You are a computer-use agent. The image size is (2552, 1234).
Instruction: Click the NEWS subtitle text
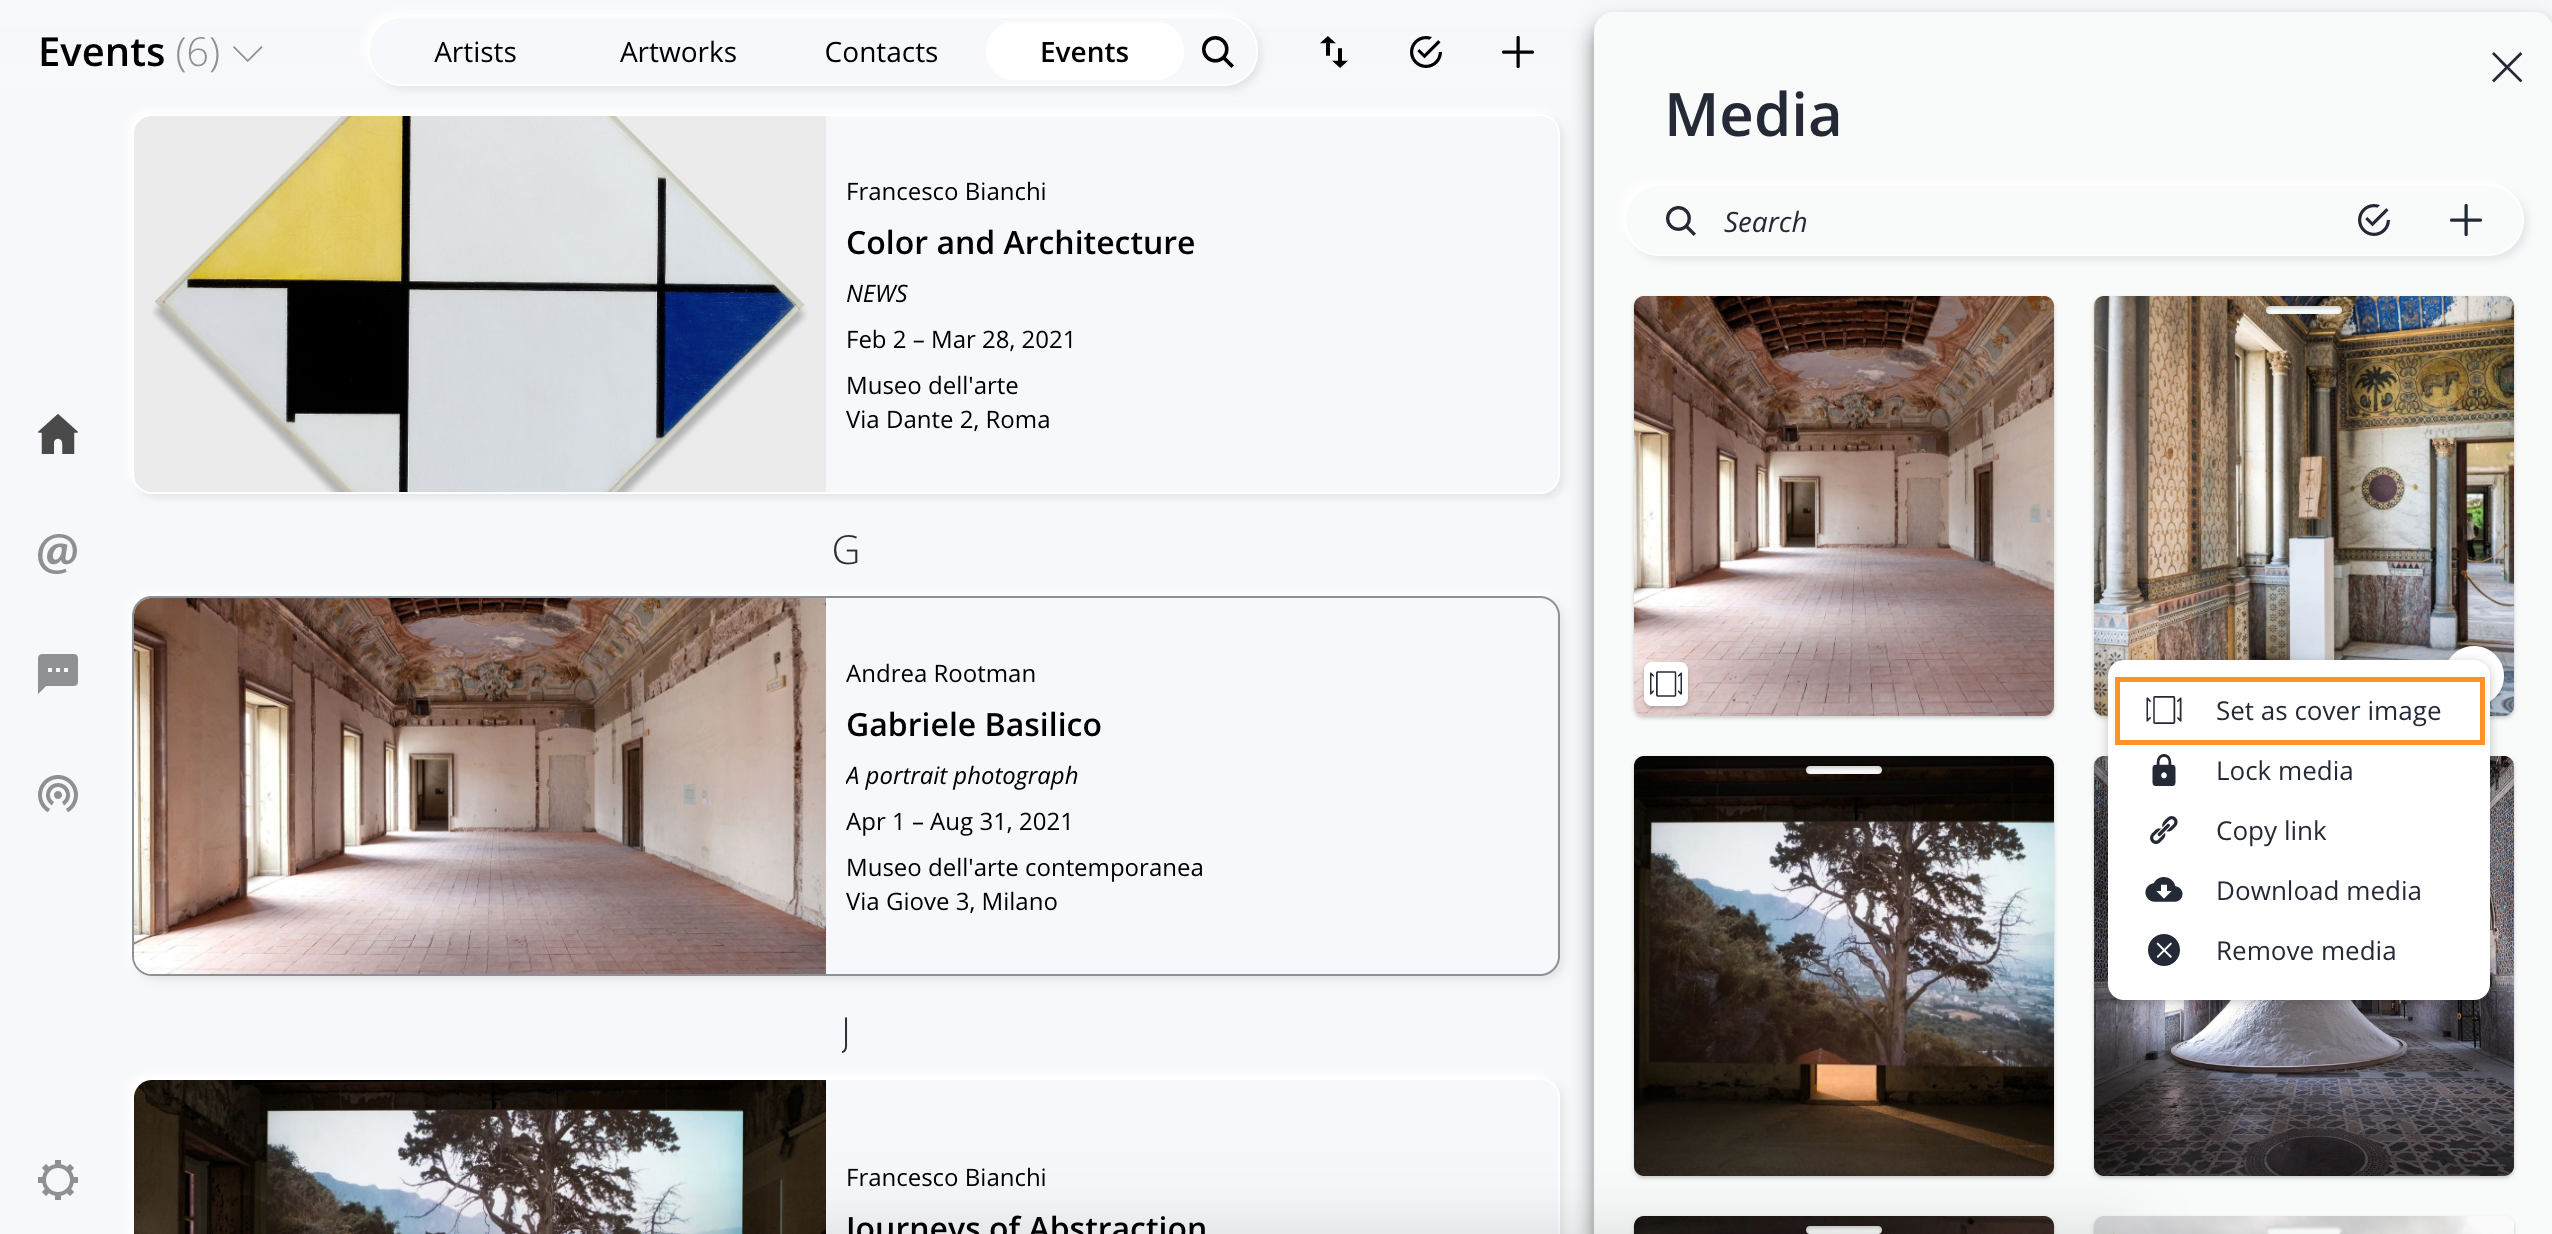(x=876, y=293)
